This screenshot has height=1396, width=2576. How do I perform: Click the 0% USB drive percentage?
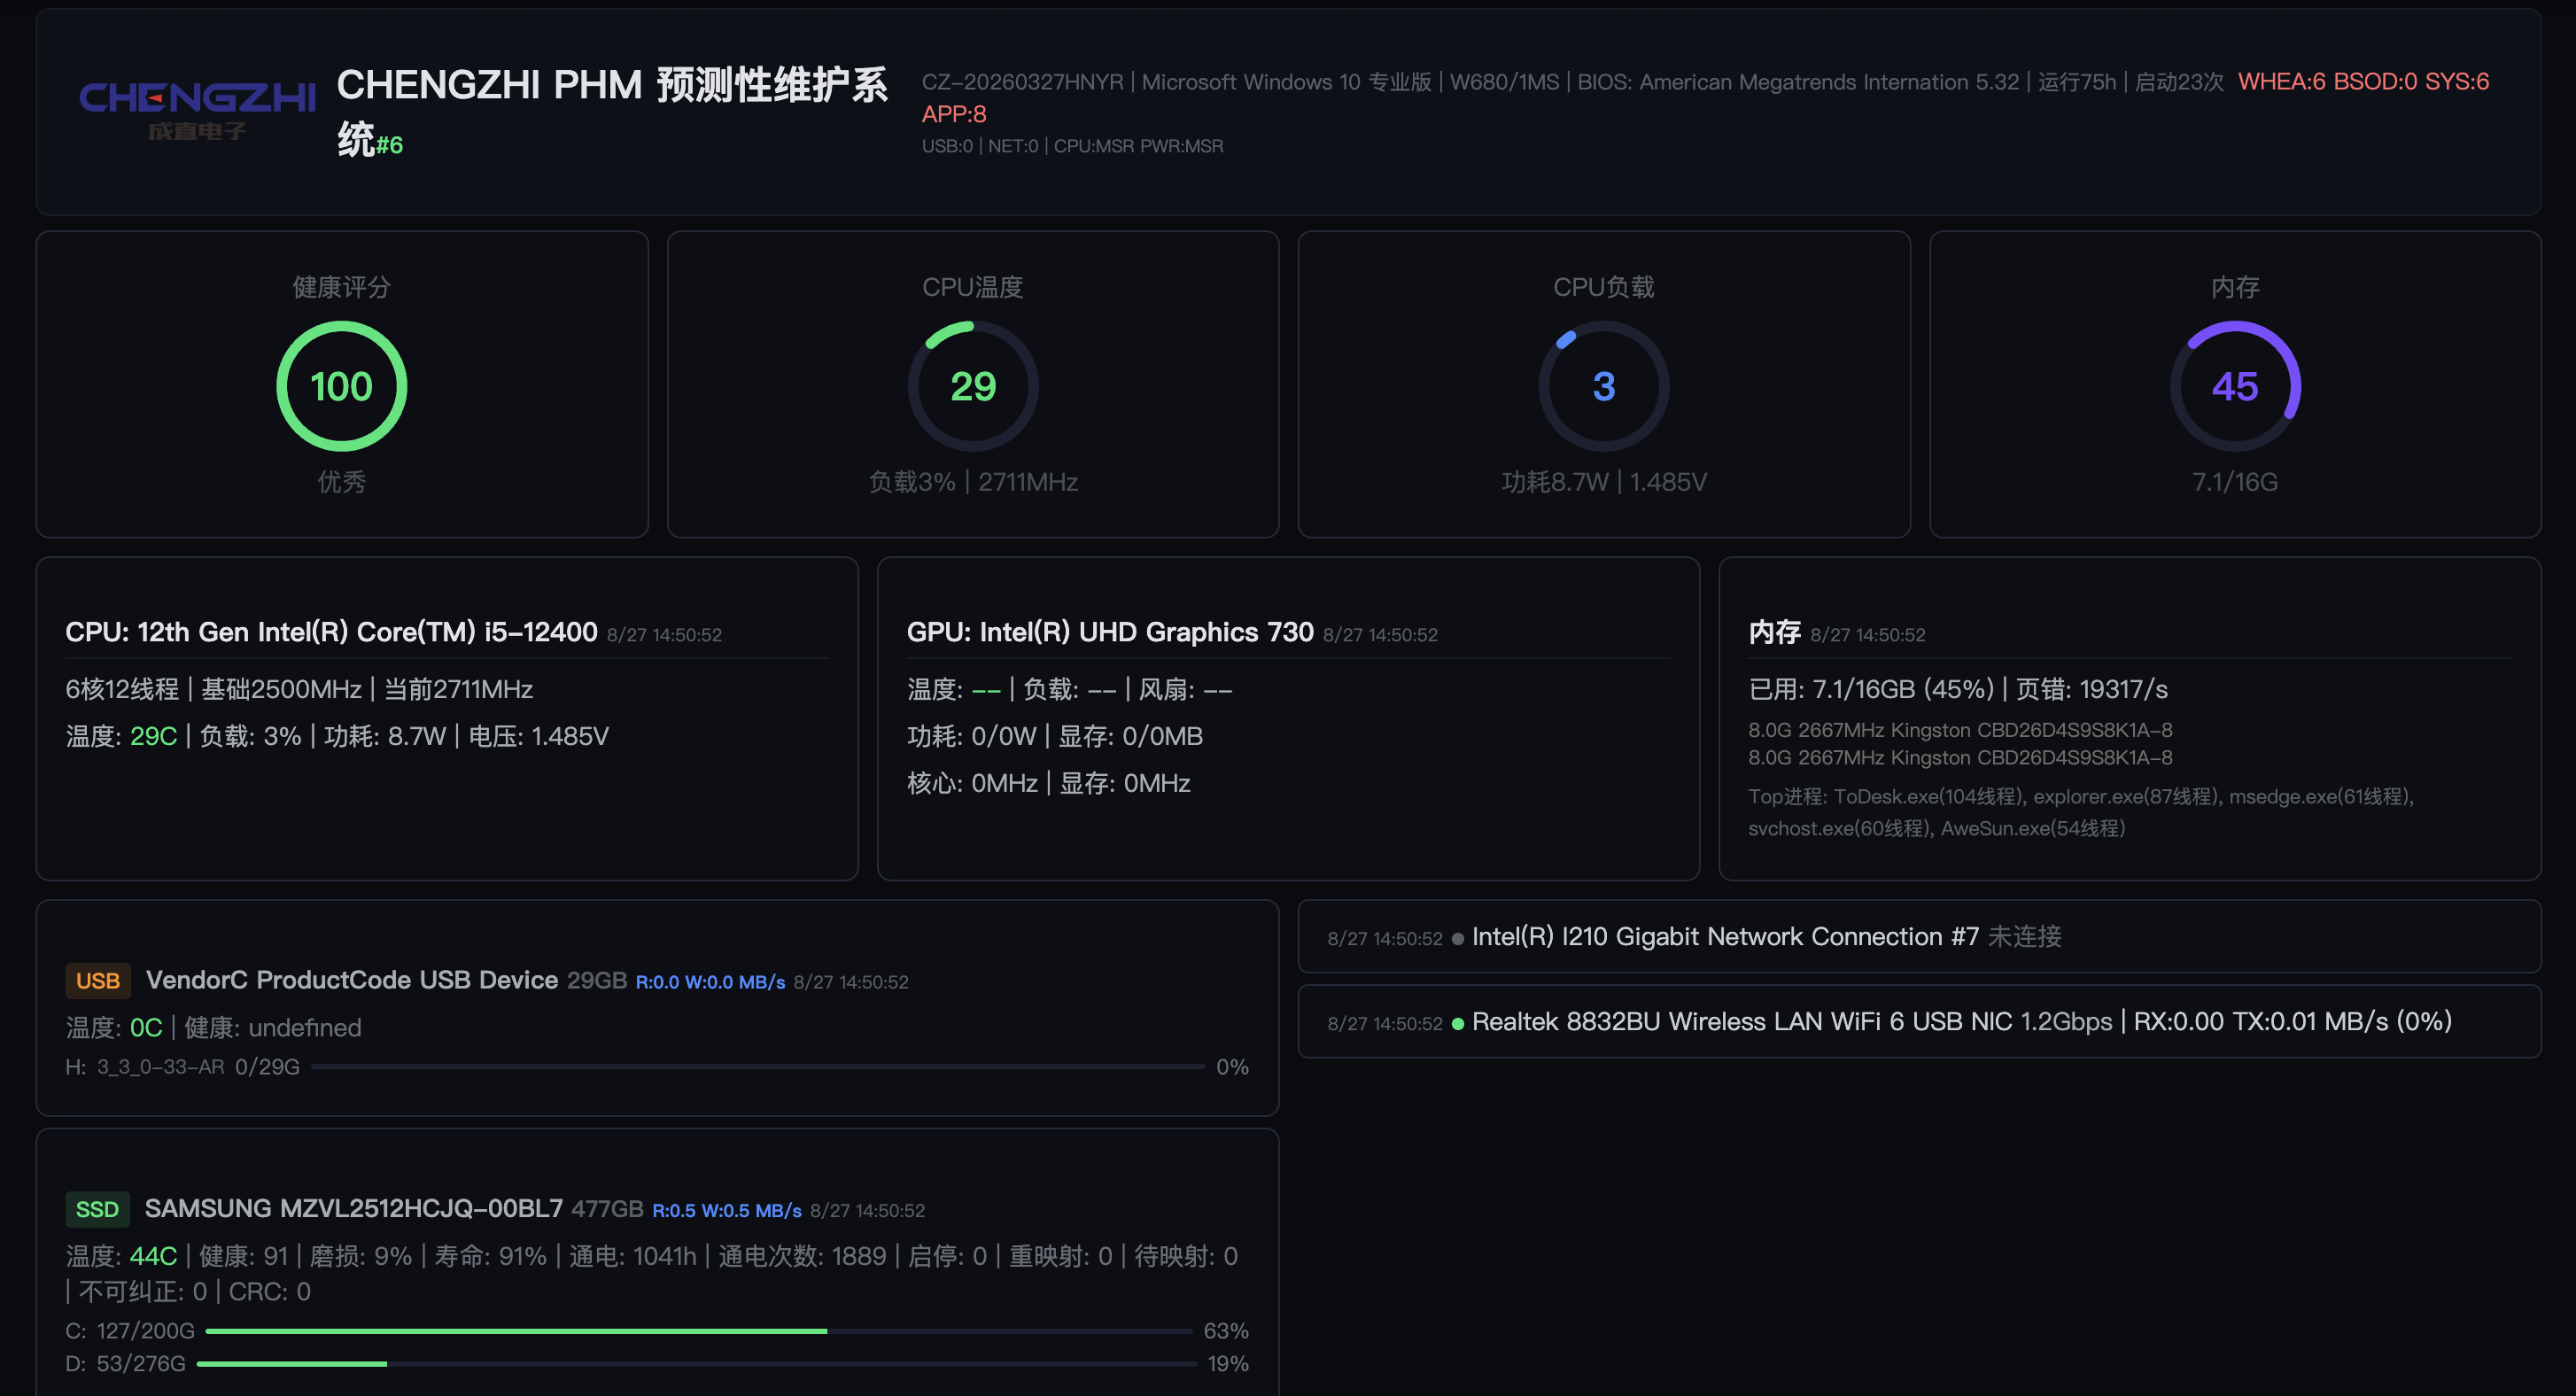1232,1067
